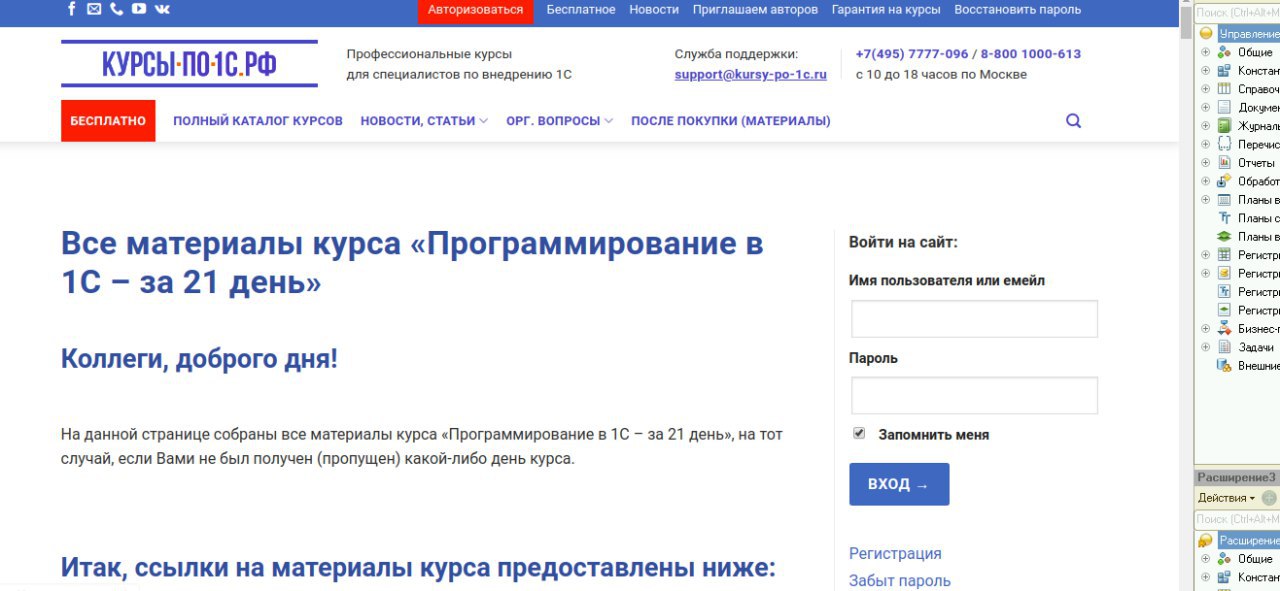Open the Facebook page icon
Screen dimensions: 1280x591
pyautogui.click(x=71, y=9)
